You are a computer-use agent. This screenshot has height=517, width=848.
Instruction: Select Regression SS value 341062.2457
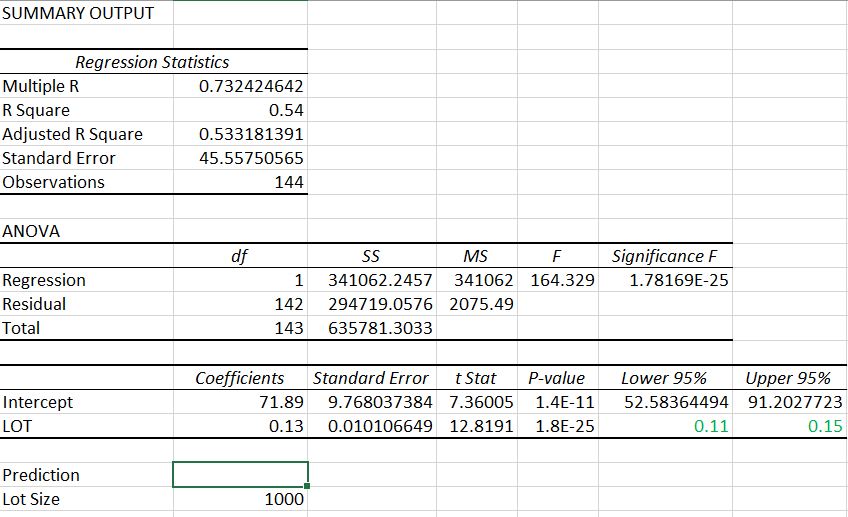tap(380, 280)
